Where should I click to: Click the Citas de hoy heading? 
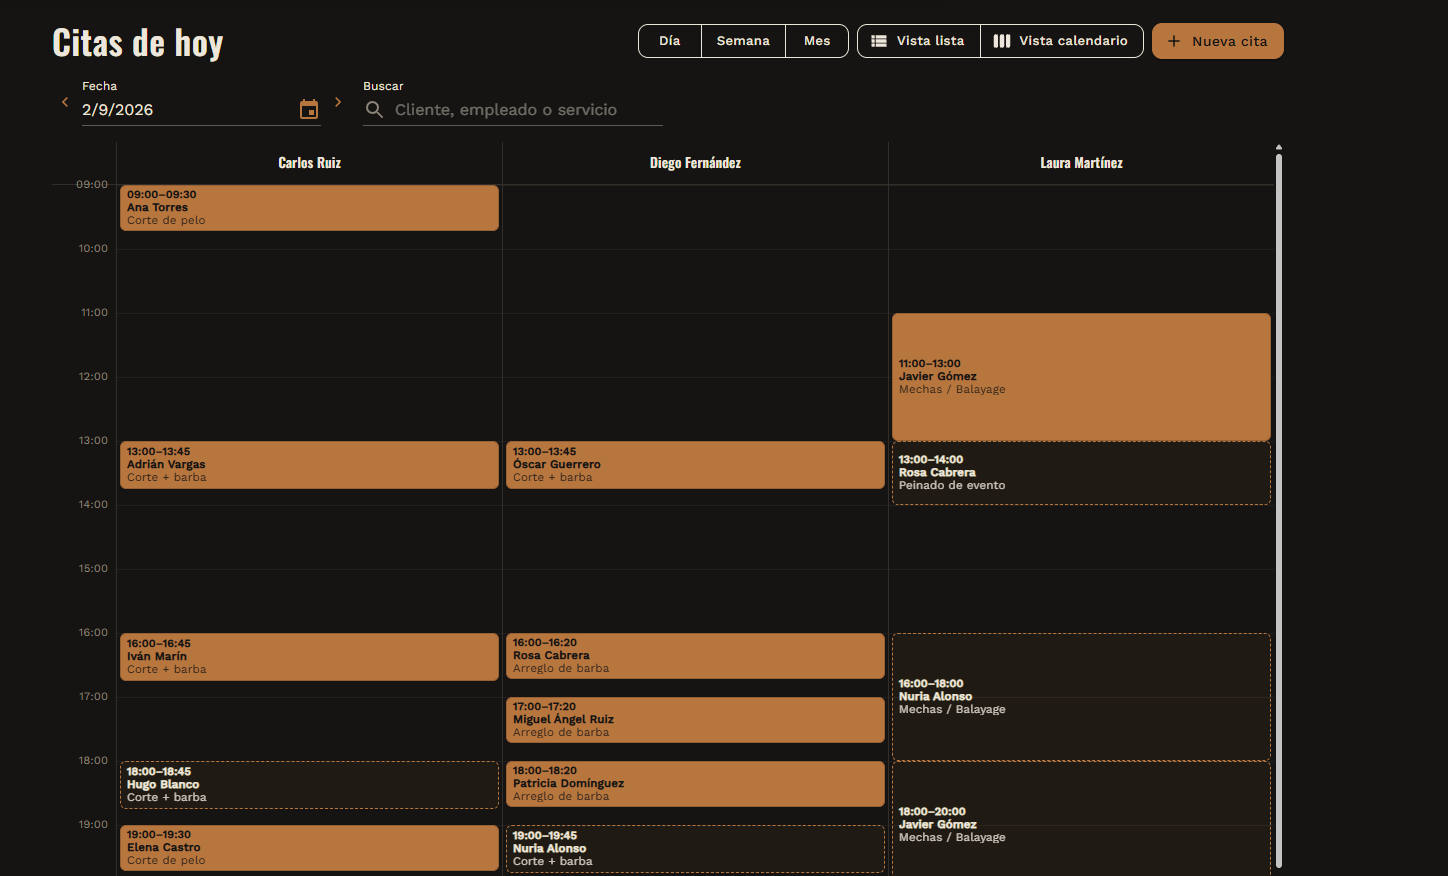tap(138, 43)
